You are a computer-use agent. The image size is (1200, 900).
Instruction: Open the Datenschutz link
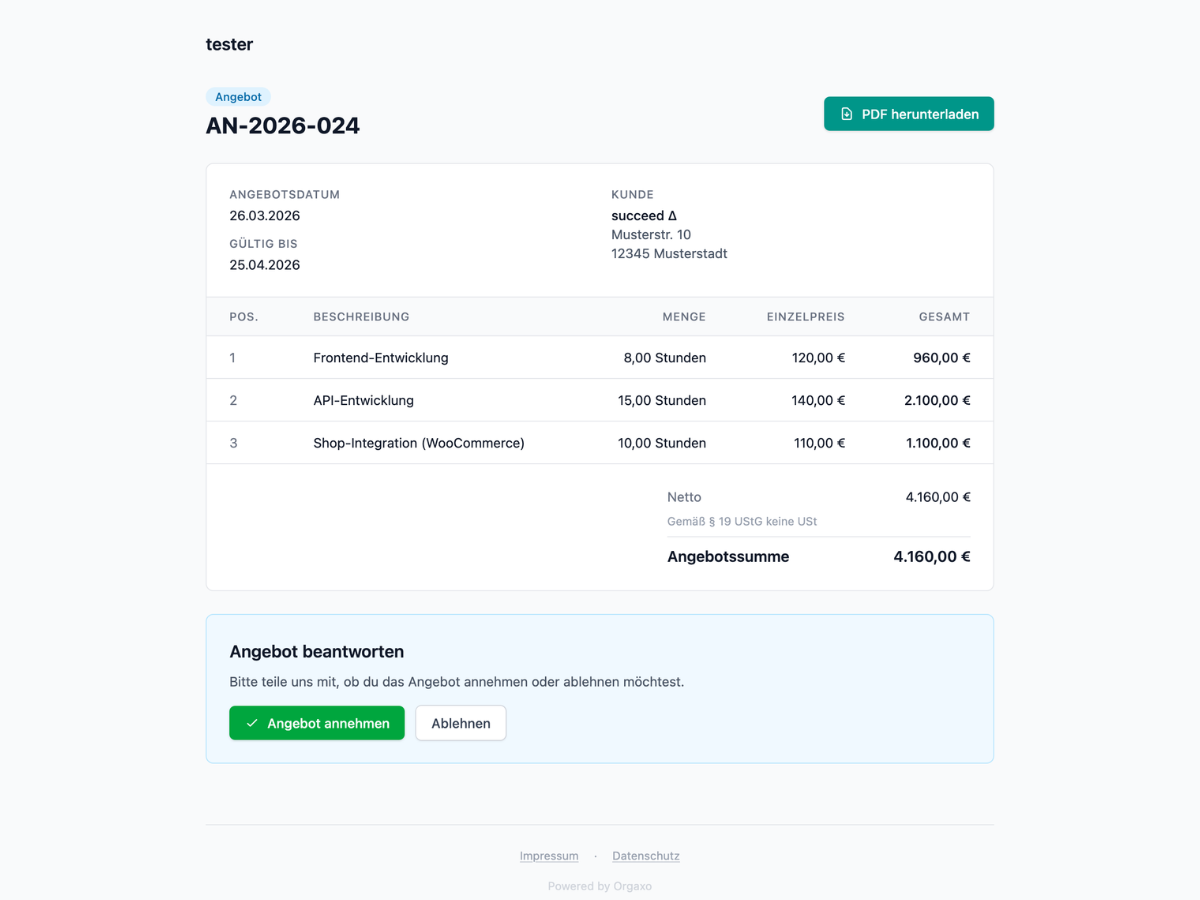click(646, 856)
